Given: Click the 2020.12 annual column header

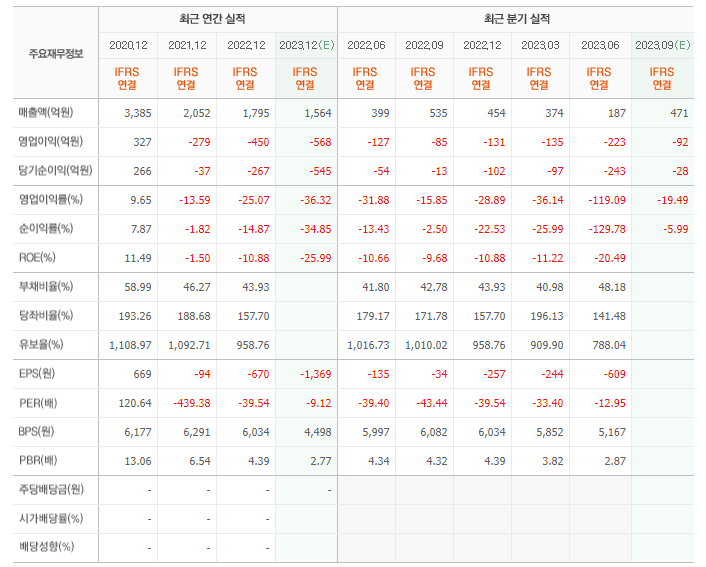Looking at the screenshot, I should tap(128, 45).
